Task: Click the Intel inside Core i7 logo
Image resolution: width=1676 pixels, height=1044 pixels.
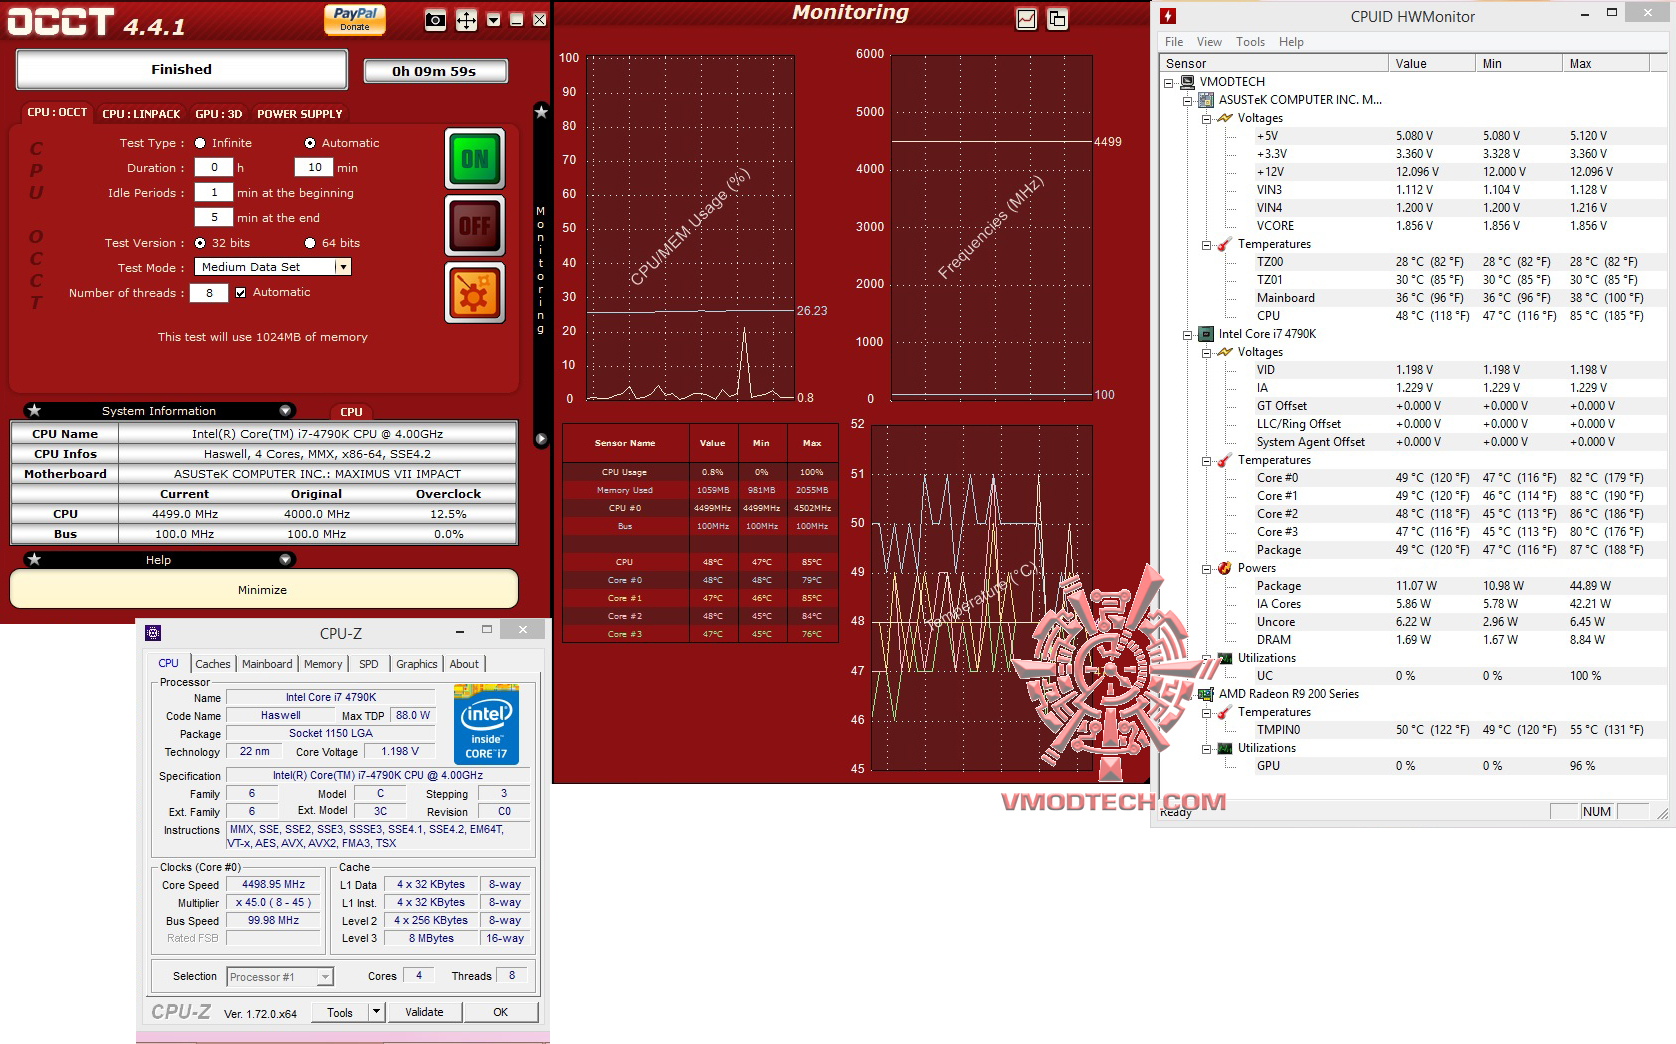Action: pyautogui.click(x=486, y=724)
